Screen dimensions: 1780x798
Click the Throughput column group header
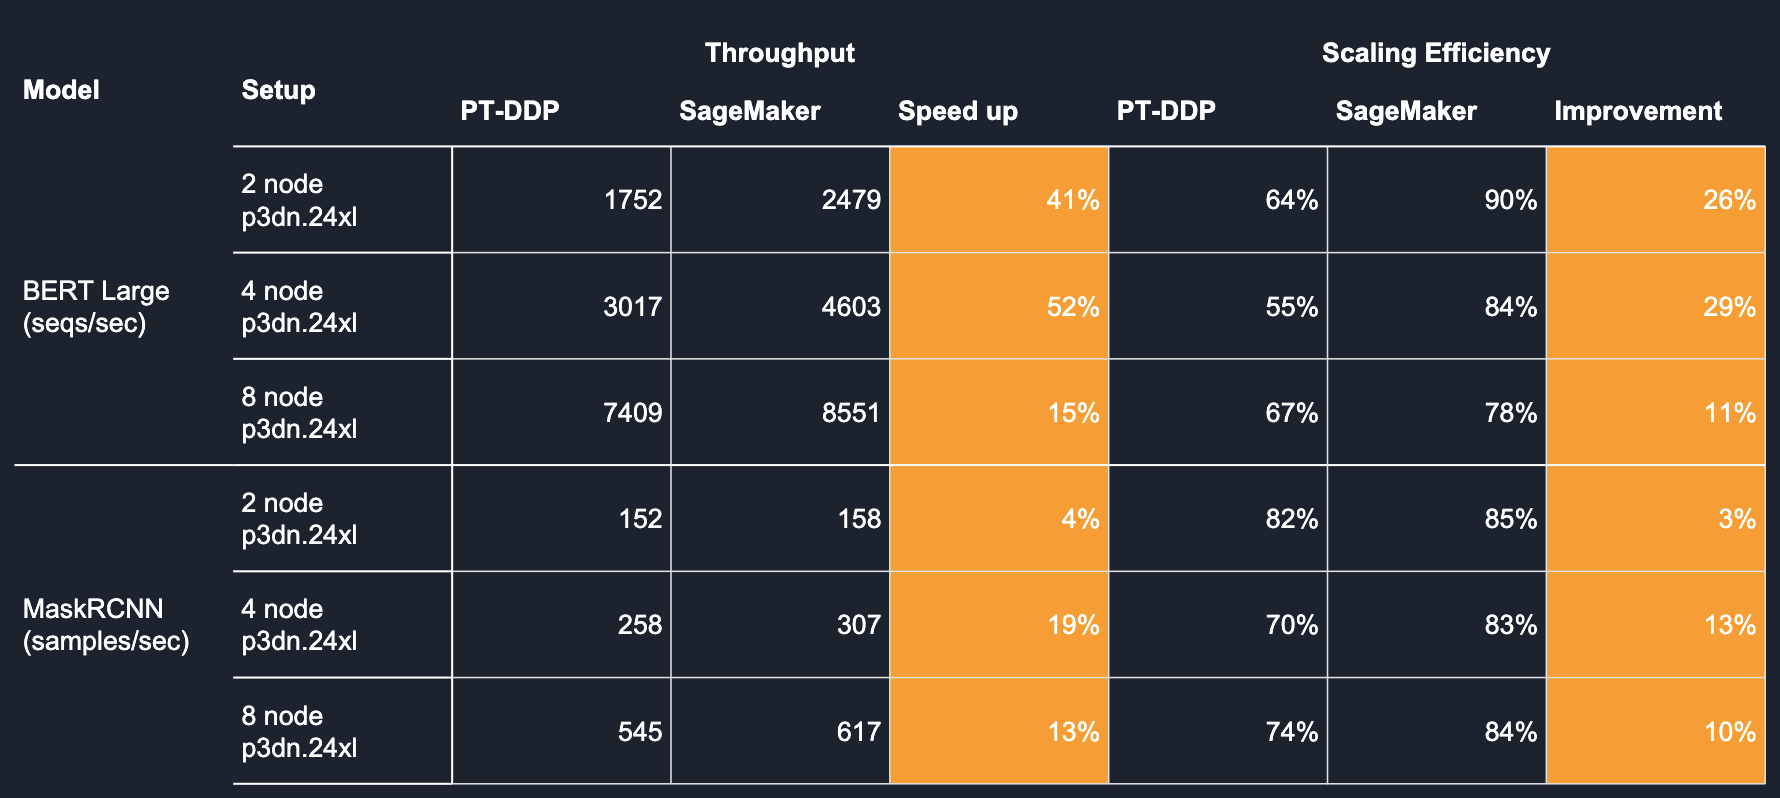pos(779,53)
